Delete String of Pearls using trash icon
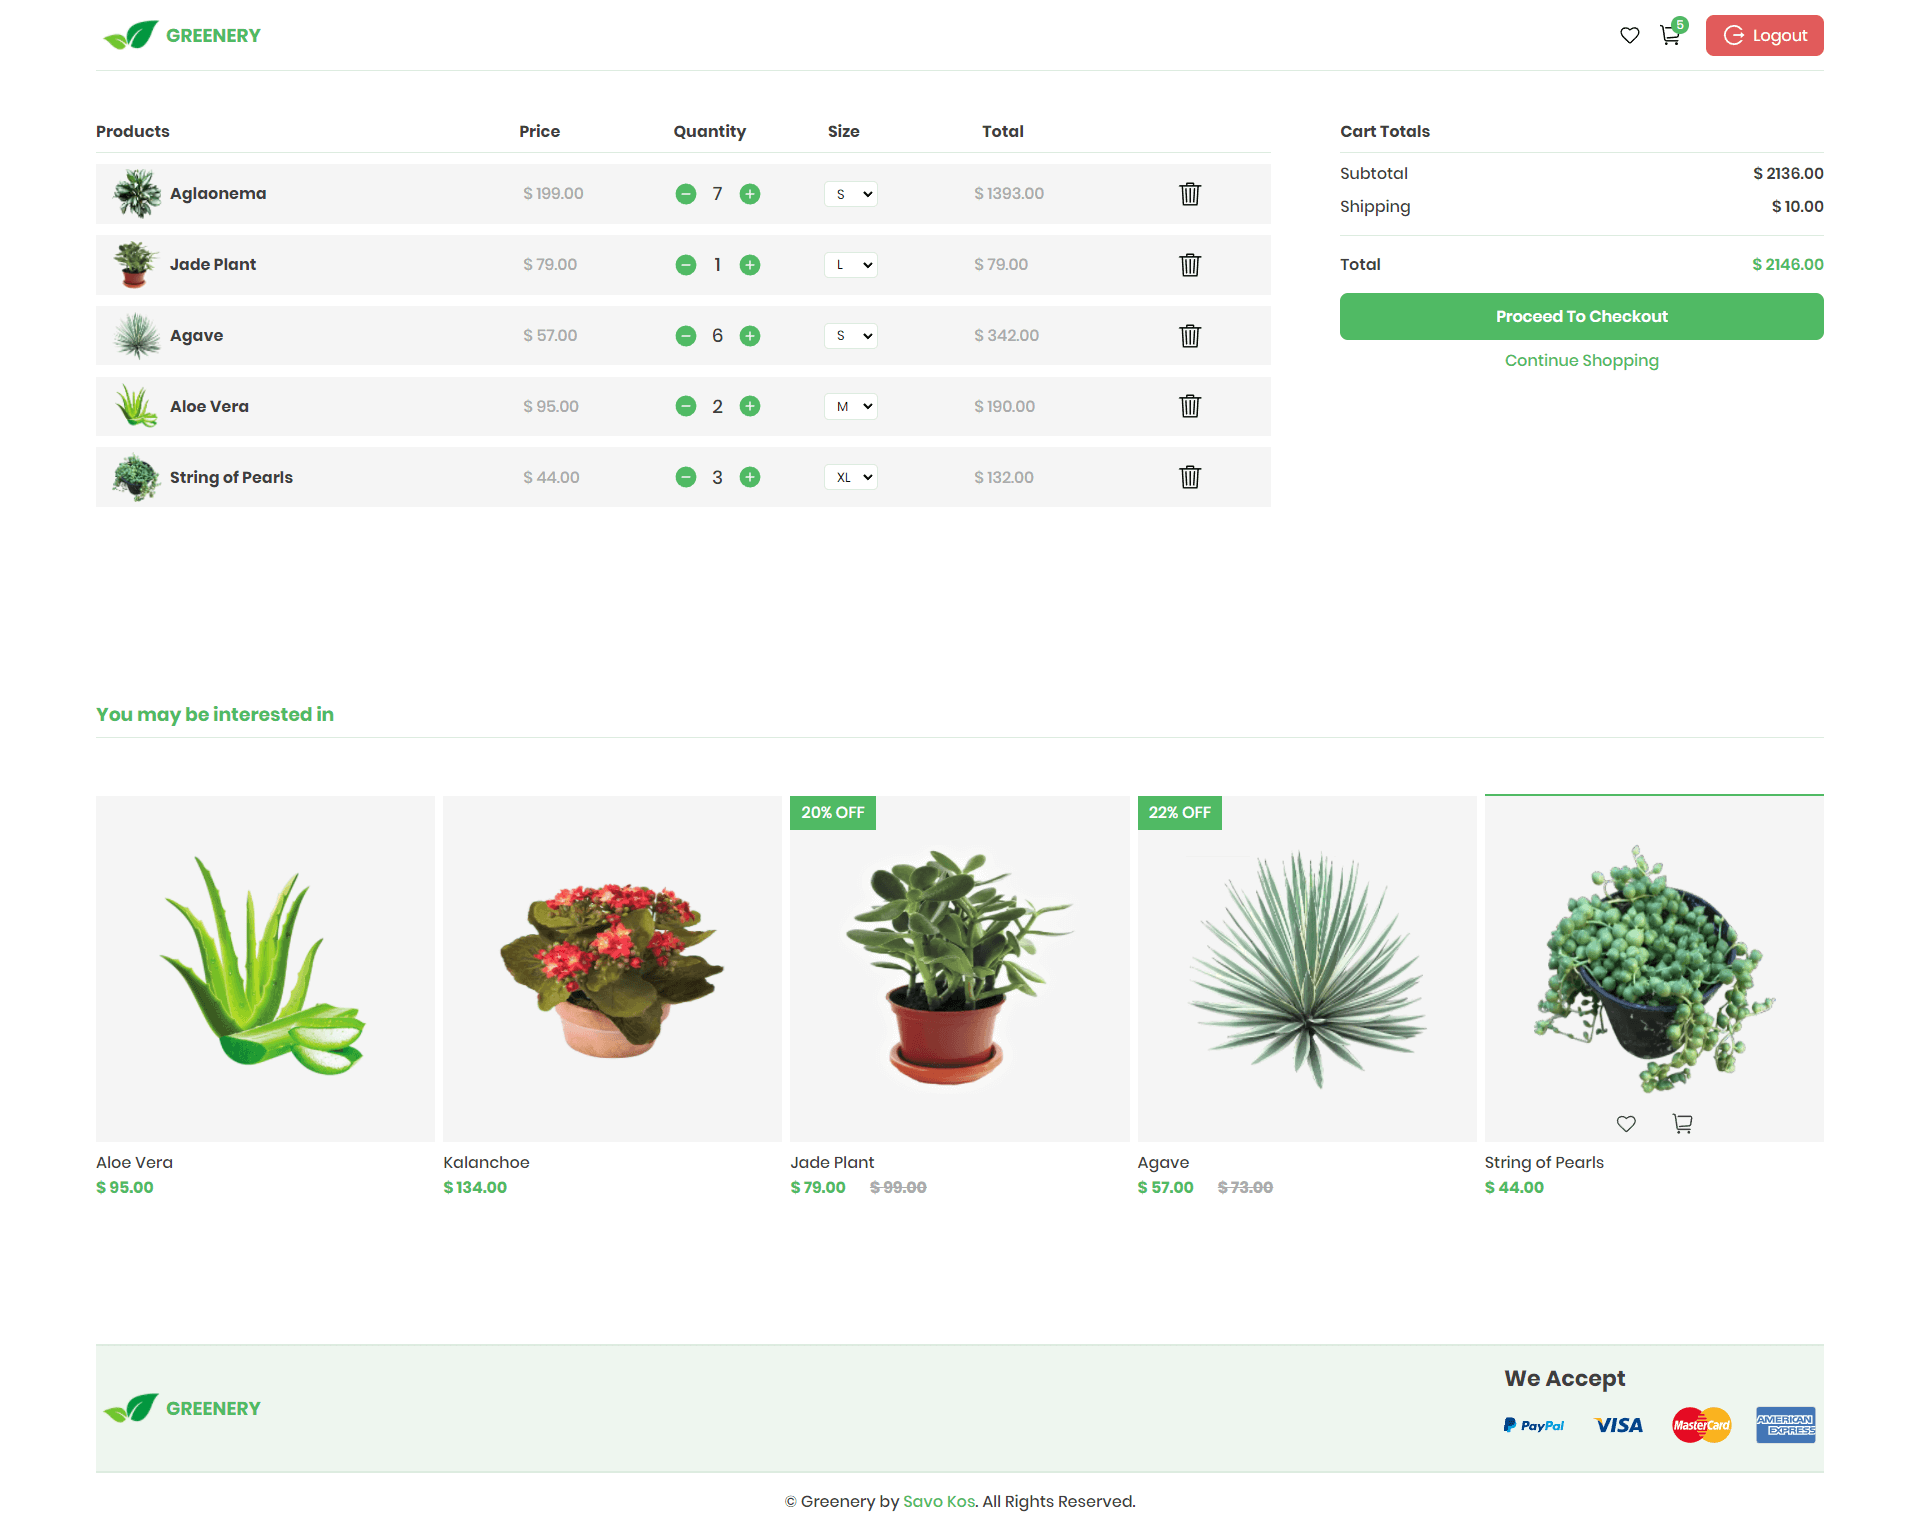The image size is (1920, 1530). tap(1189, 477)
